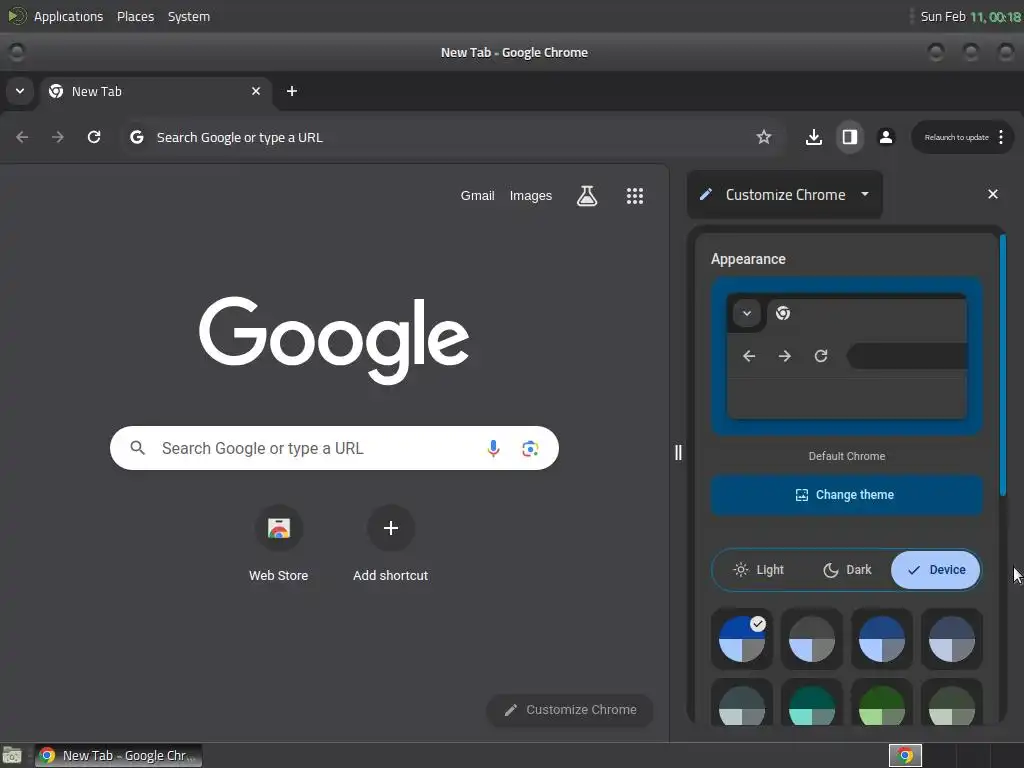Click the address bar URL field
This screenshot has height=768, width=1024.
point(451,137)
